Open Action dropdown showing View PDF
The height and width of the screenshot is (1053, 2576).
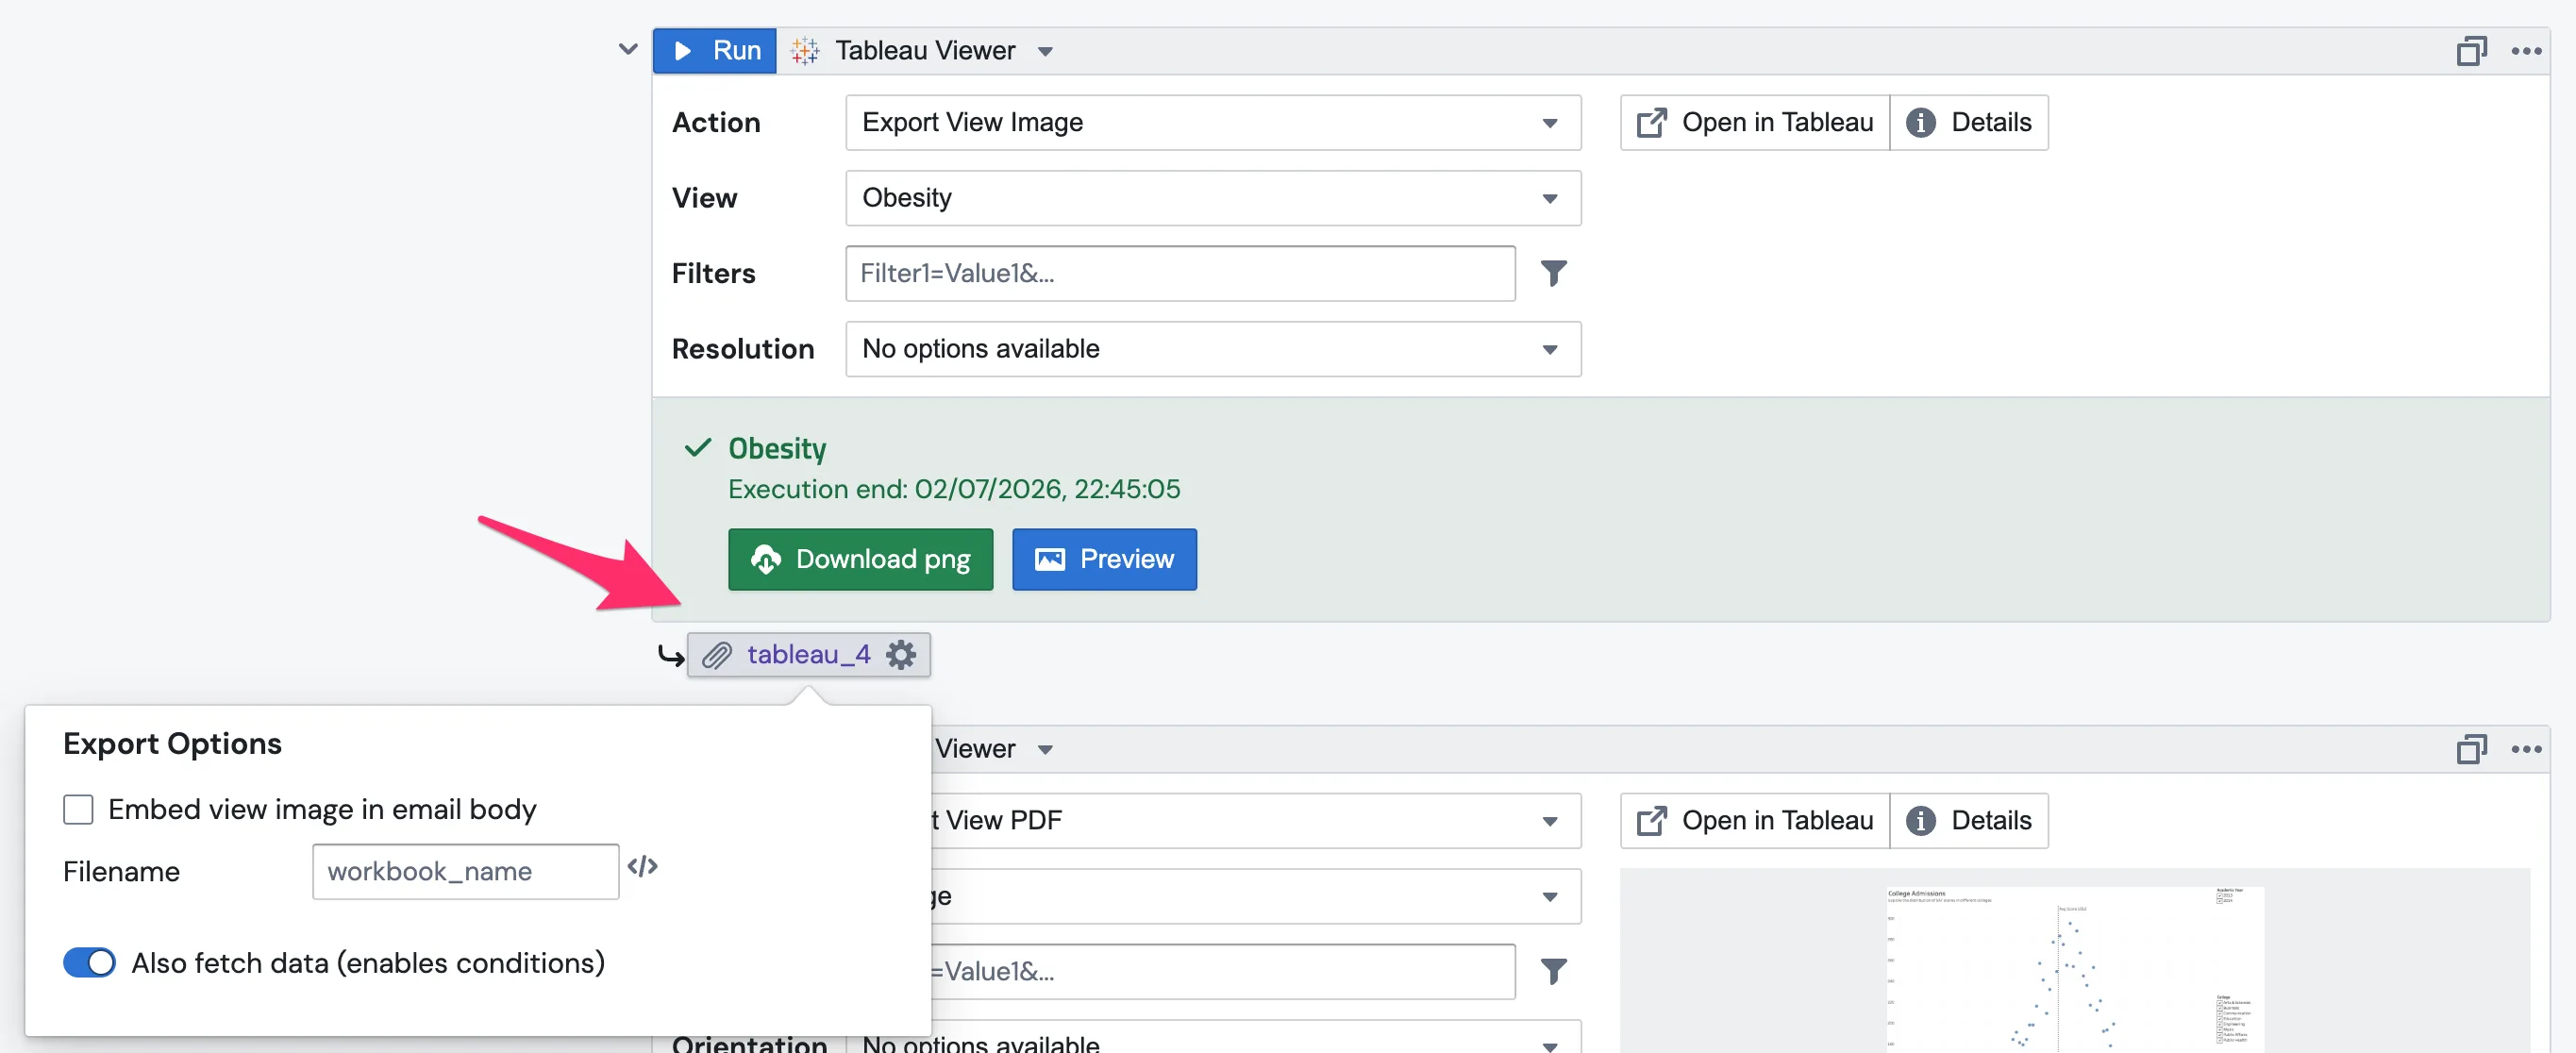click(1256, 820)
